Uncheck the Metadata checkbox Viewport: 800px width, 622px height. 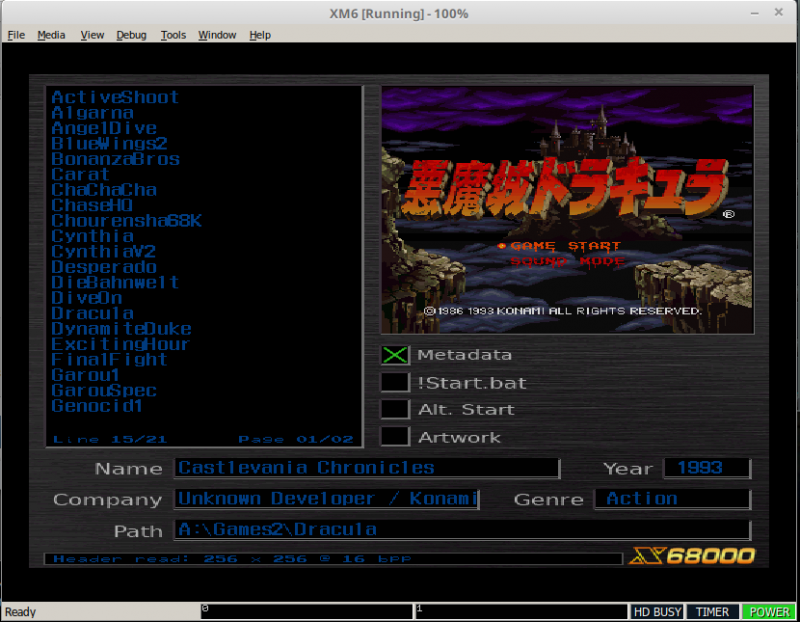[x=395, y=355]
